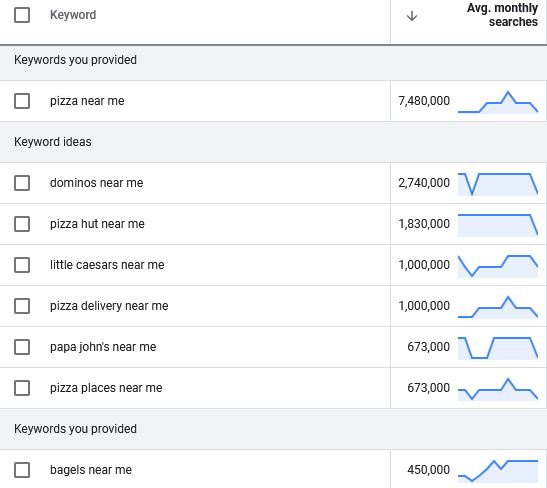View papa john's near me trend chart
This screenshot has height=488, width=547.
point(498,348)
